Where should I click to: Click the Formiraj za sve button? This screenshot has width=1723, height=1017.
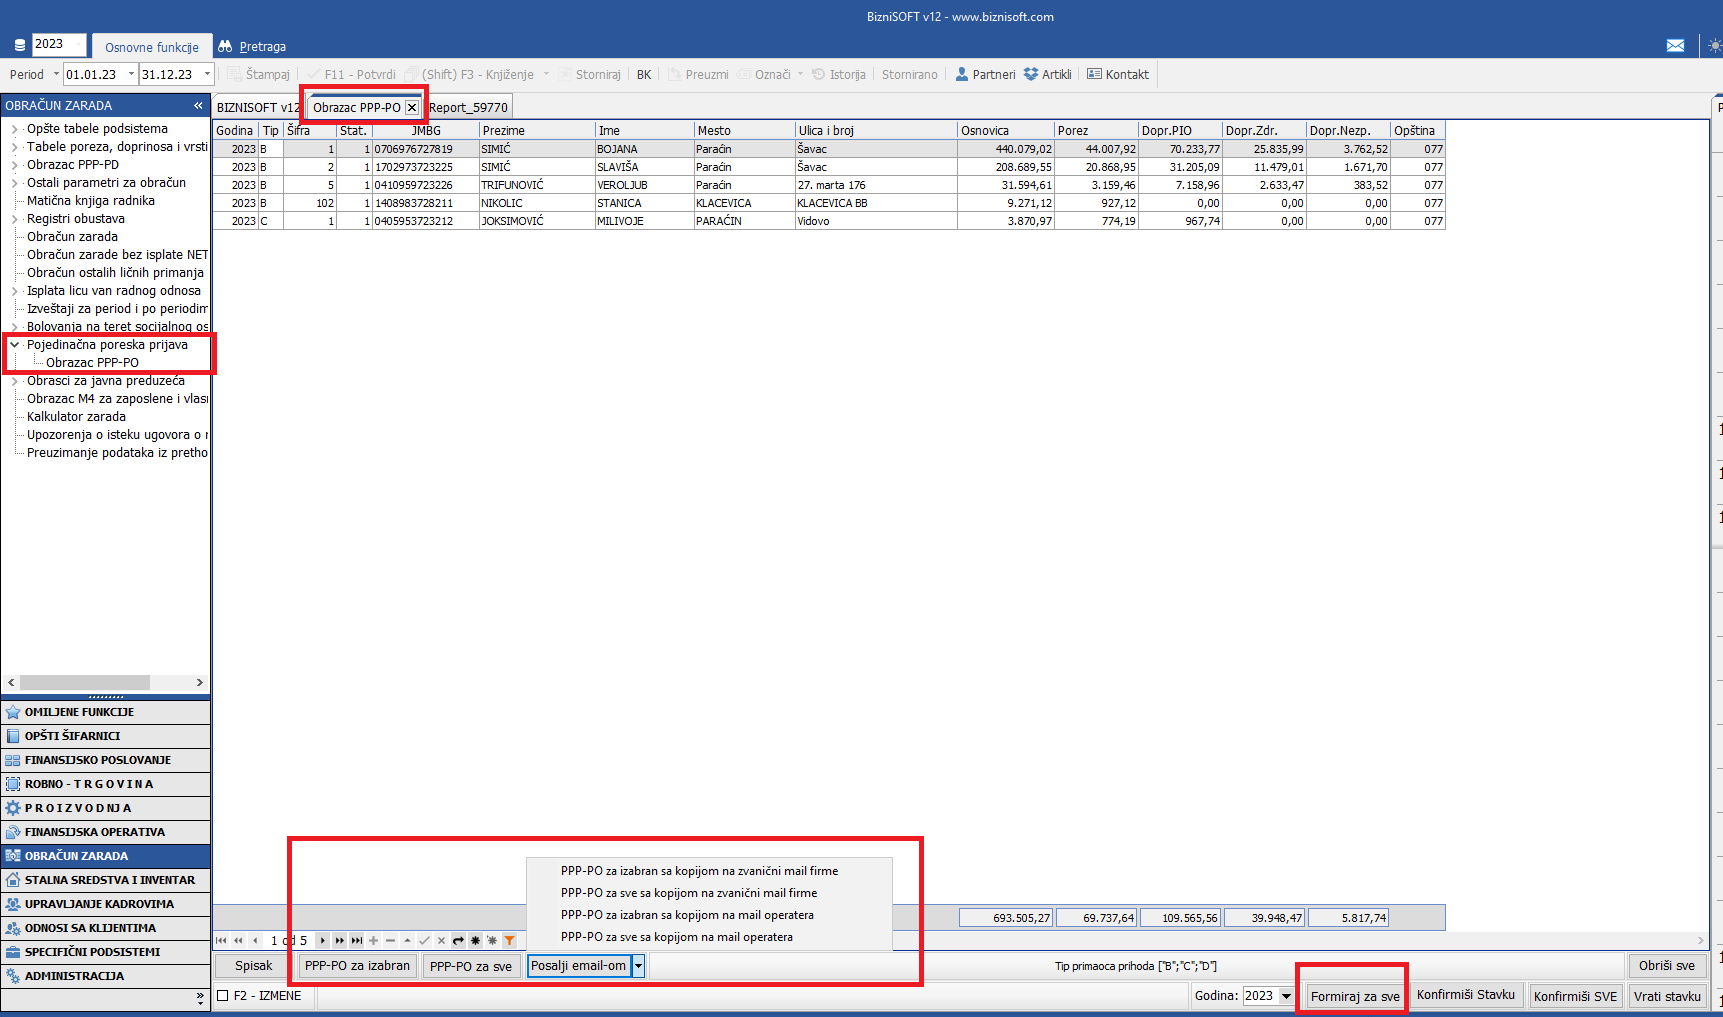(x=1354, y=996)
